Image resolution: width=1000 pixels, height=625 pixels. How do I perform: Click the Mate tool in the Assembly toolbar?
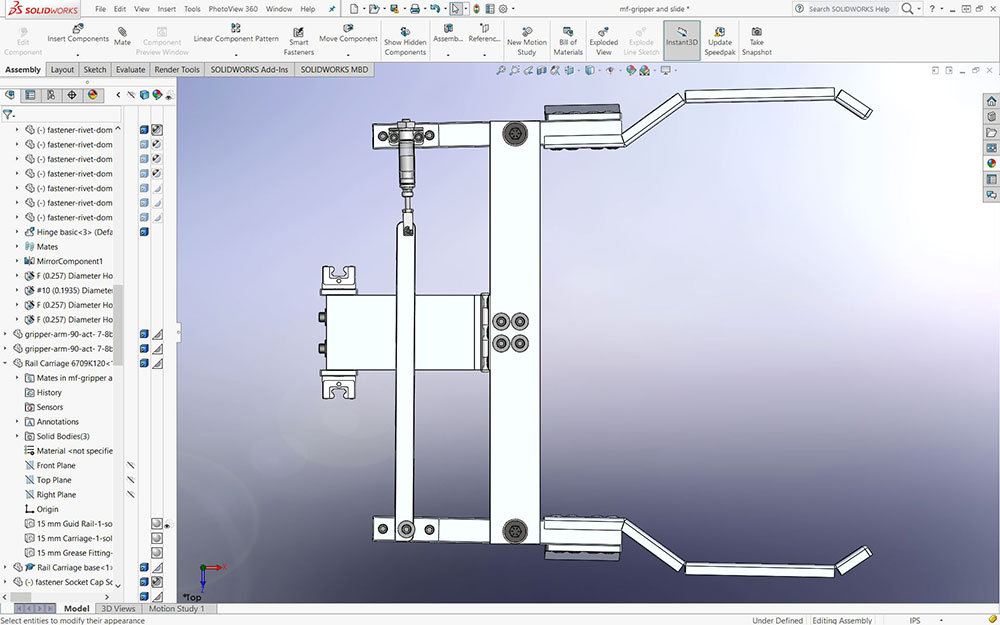pyautogui.click(x=122, y=36)
